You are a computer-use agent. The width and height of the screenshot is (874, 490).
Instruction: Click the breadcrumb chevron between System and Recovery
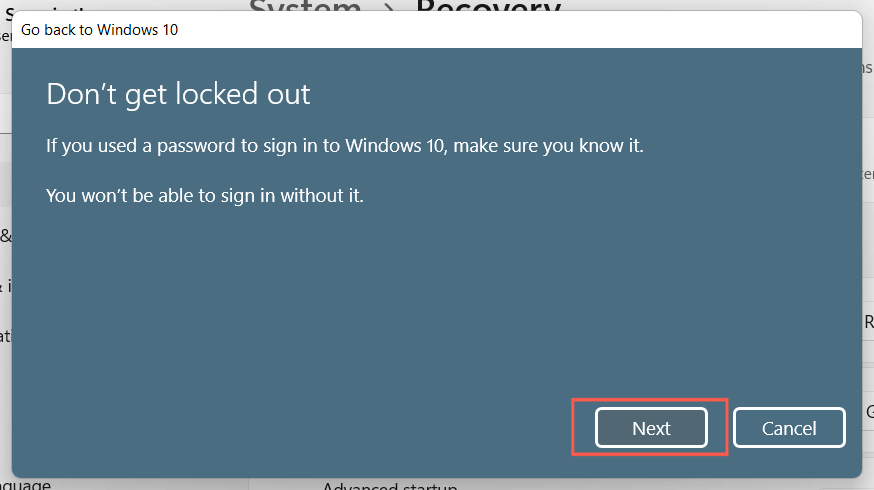[x=389, y=8]
